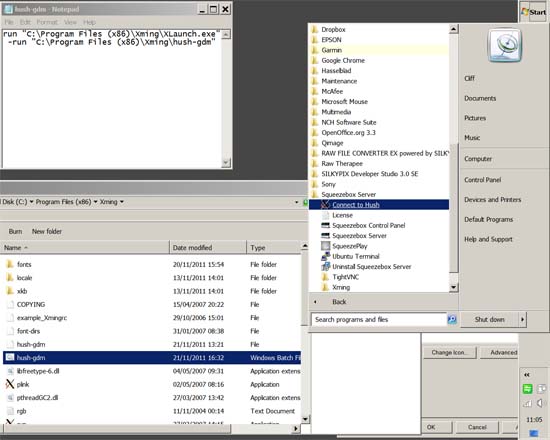Open the EPSON program folder

coord(331,40)
